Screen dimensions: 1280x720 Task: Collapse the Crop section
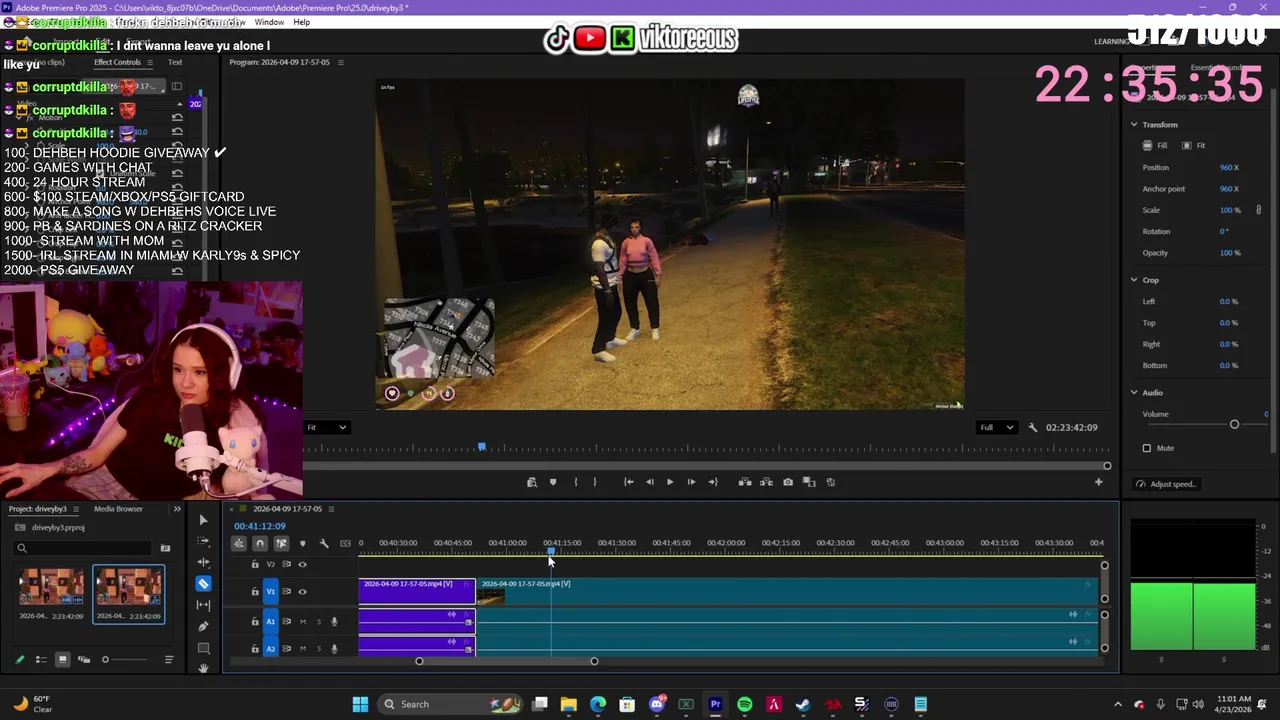tap(1134, 280)
